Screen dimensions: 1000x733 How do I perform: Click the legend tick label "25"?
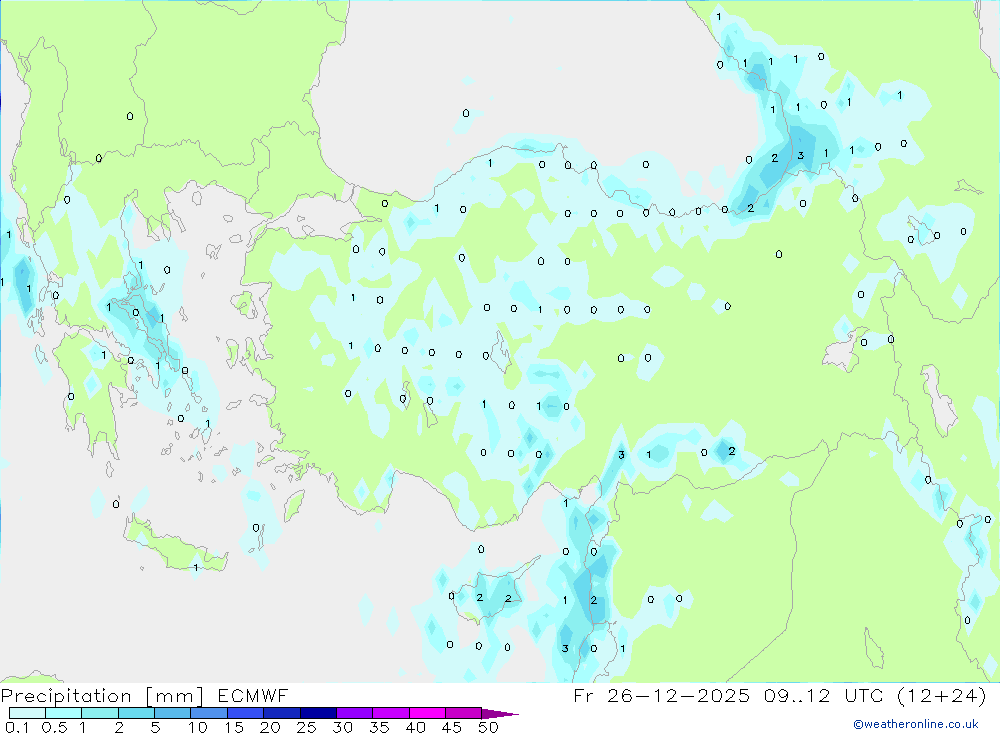(x=307, y=727)
